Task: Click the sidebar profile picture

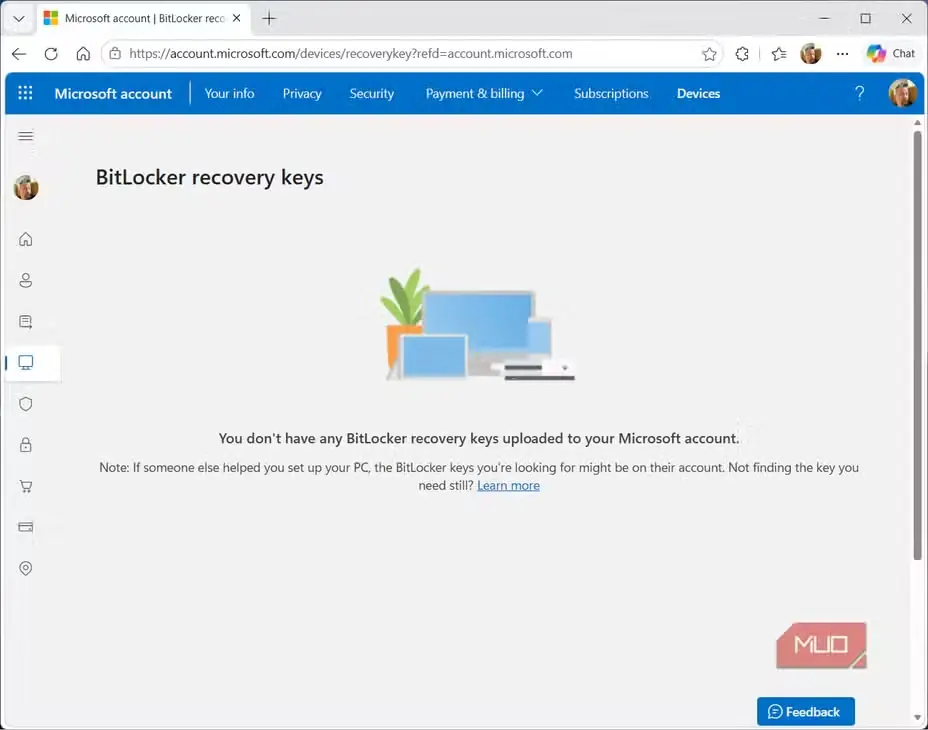Action: (25, 188)
